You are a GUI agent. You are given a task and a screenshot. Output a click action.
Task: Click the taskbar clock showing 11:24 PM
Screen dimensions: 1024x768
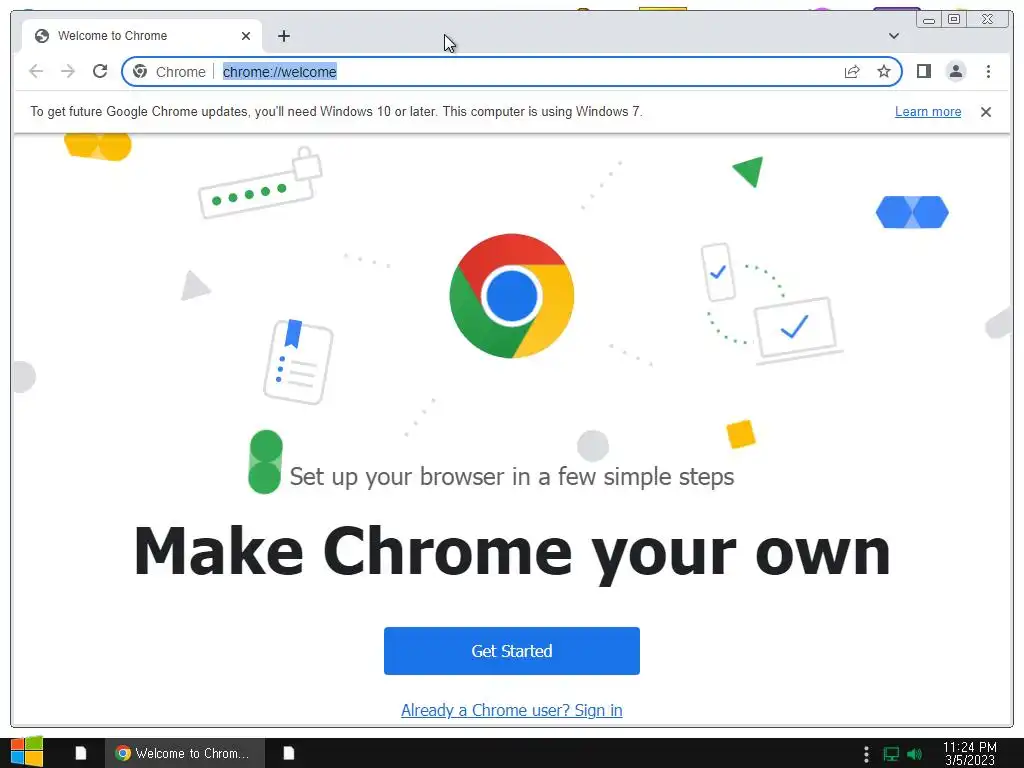click(970, 753)
